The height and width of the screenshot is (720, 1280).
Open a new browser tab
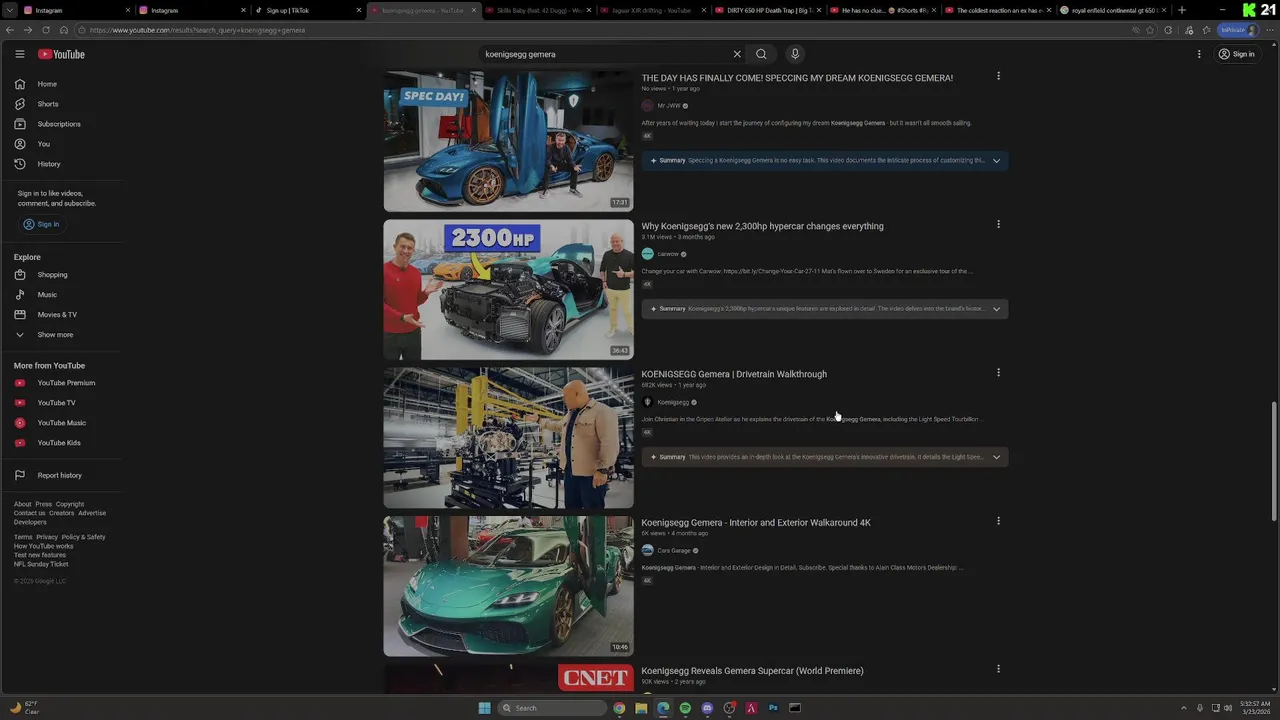[1182, 10]
